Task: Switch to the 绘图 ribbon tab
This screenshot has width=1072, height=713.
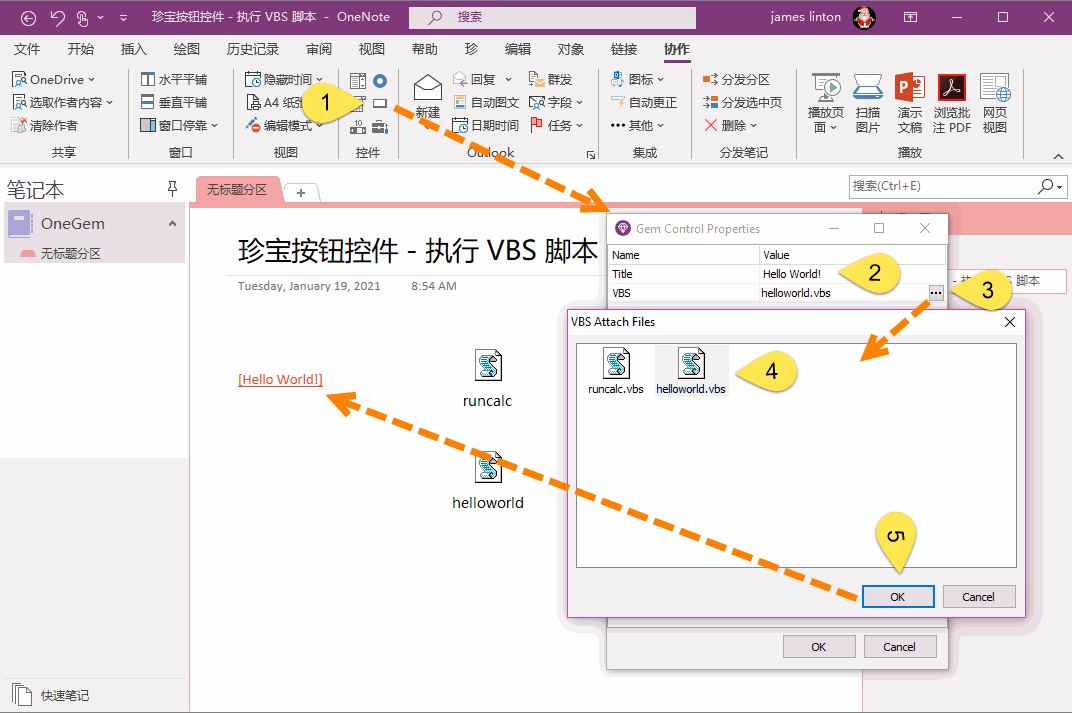Action: tap(187, 49)
